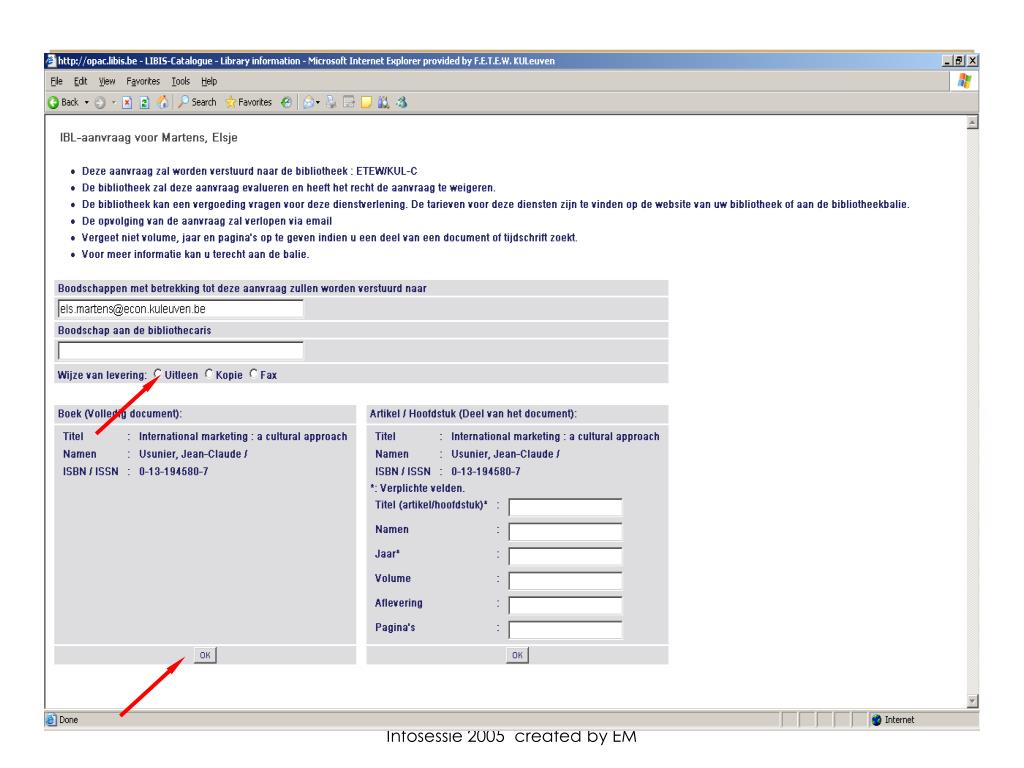Click the scrollbar up arrow

tap(972, 122)
